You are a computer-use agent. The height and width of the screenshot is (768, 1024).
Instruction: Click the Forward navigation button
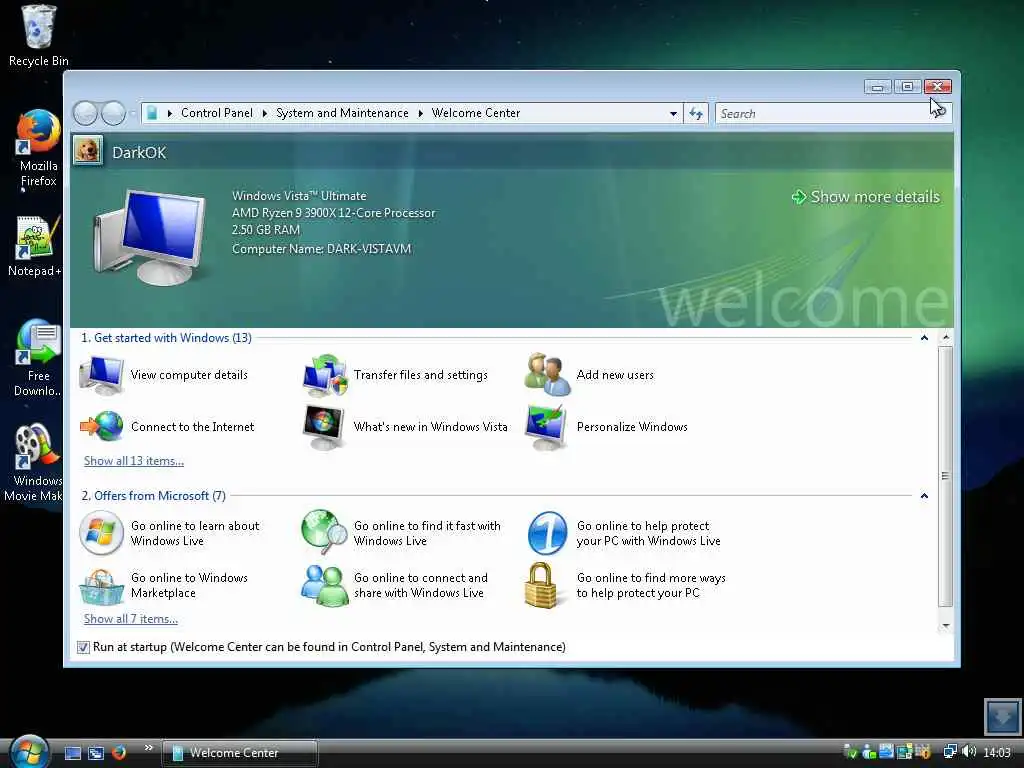point(114,114)
